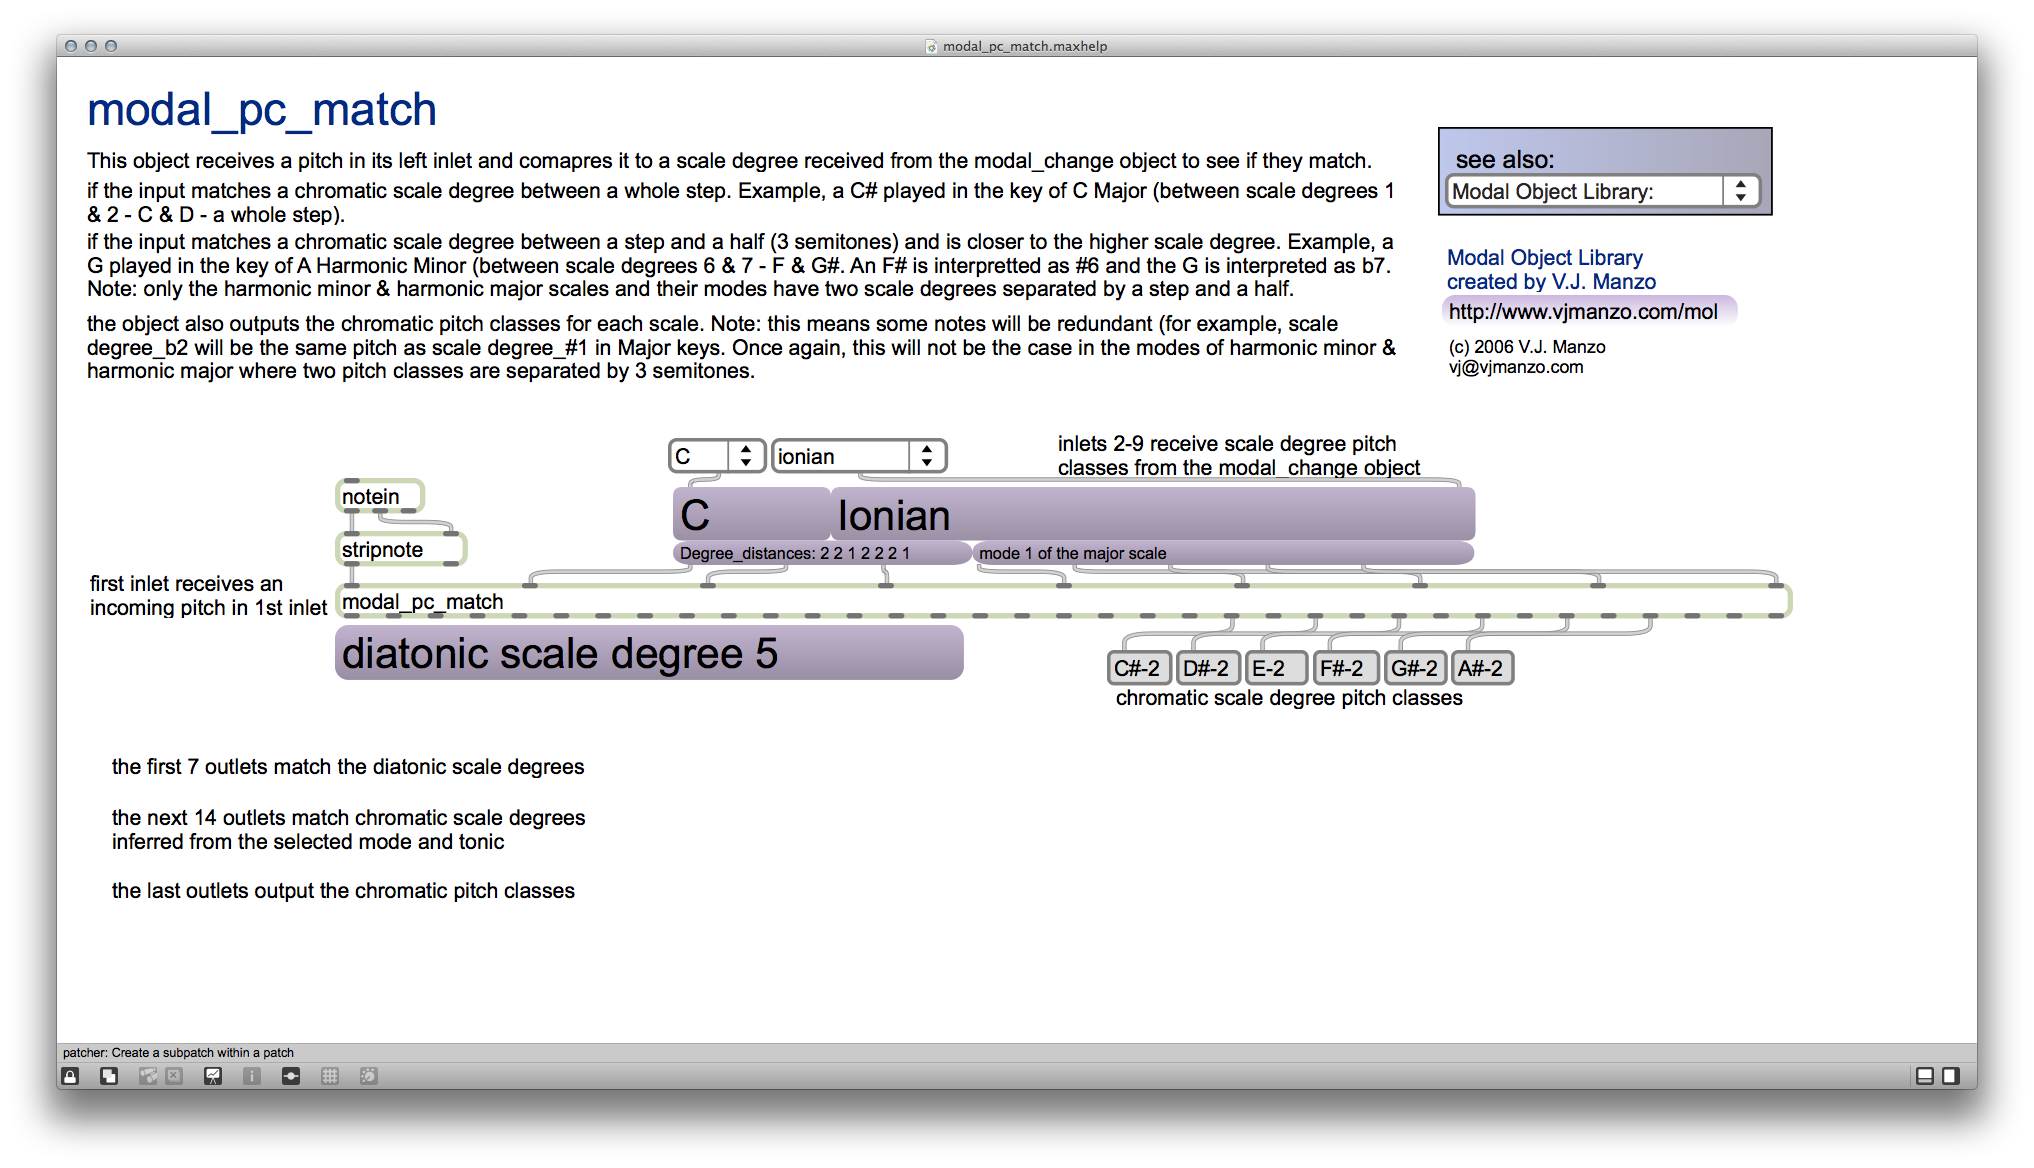
Task: Select the notein object box
Action: pyautogui.click(x=380, y=496)
